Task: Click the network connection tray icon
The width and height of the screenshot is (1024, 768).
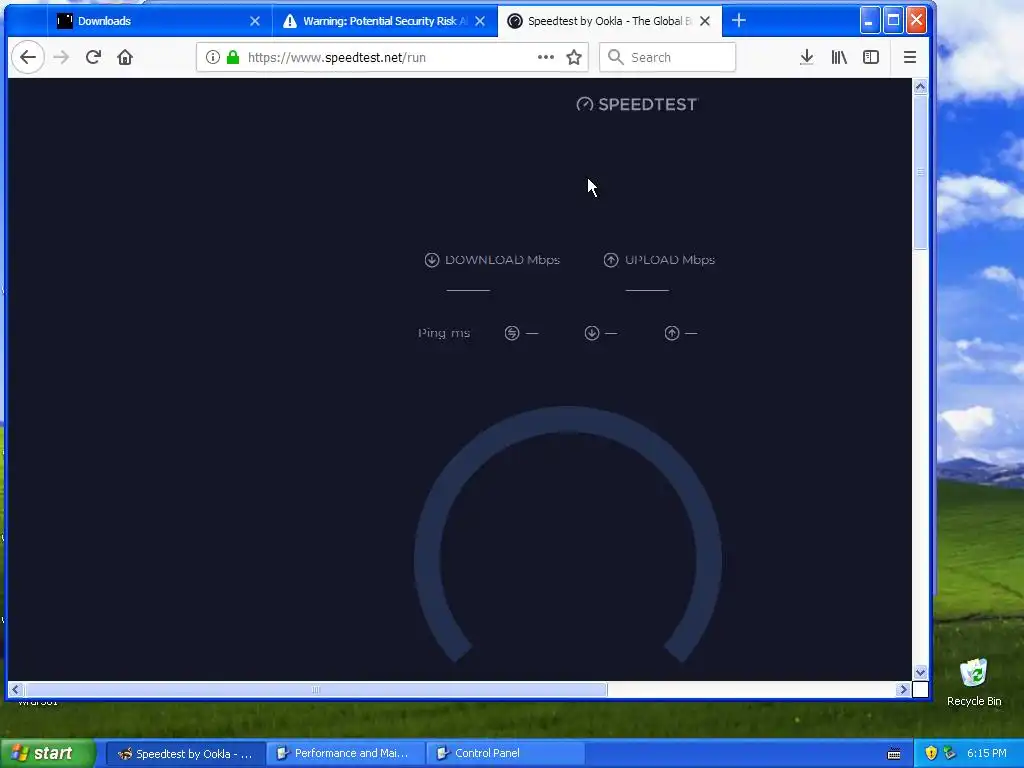Action: [x=950, y=753]
